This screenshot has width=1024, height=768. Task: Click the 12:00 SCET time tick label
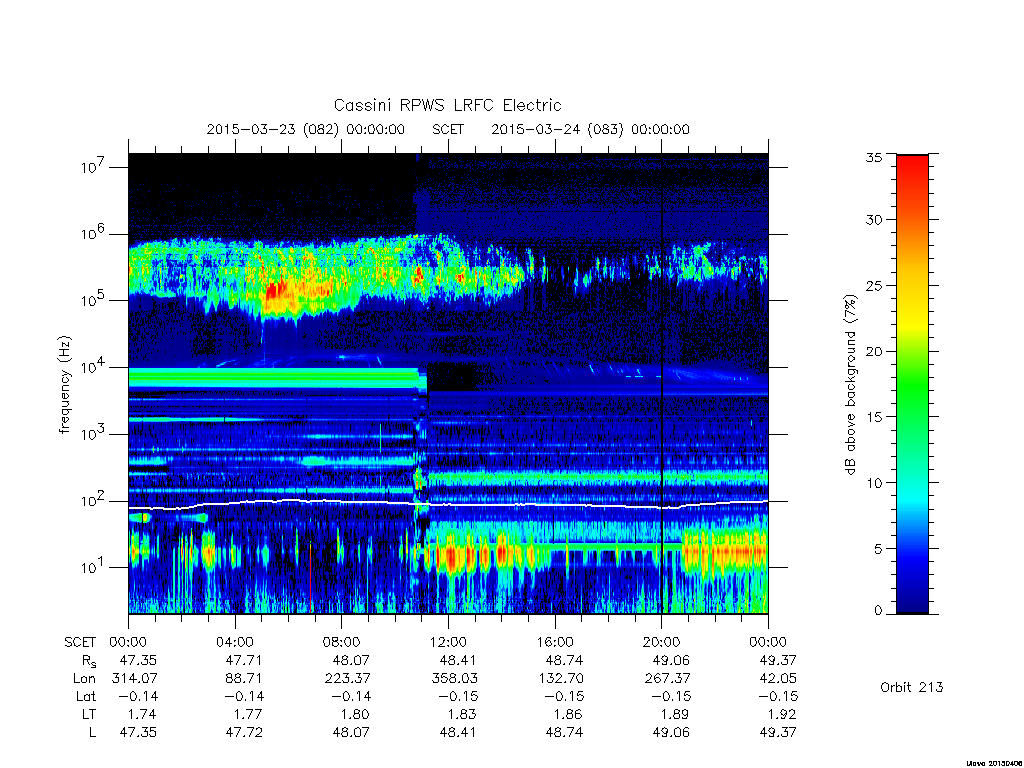pos(448,642)
